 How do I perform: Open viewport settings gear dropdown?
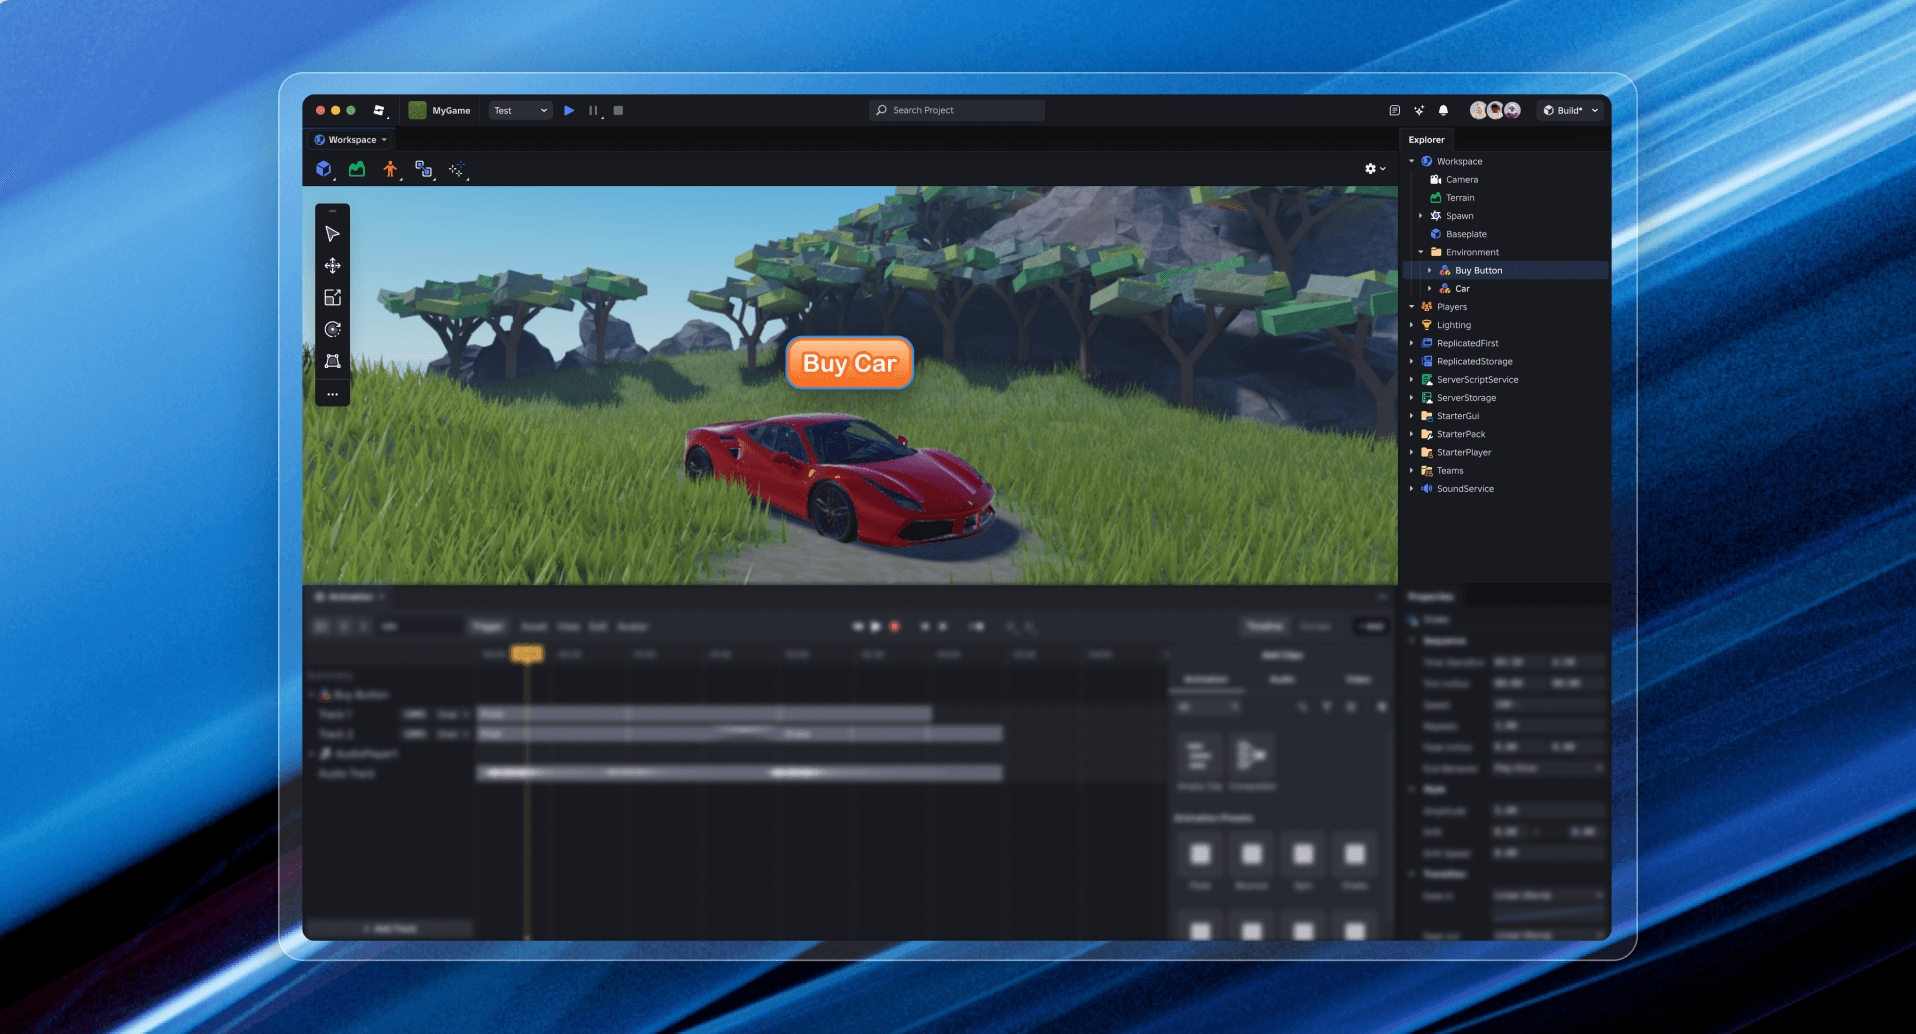[x=1375, y=169]
